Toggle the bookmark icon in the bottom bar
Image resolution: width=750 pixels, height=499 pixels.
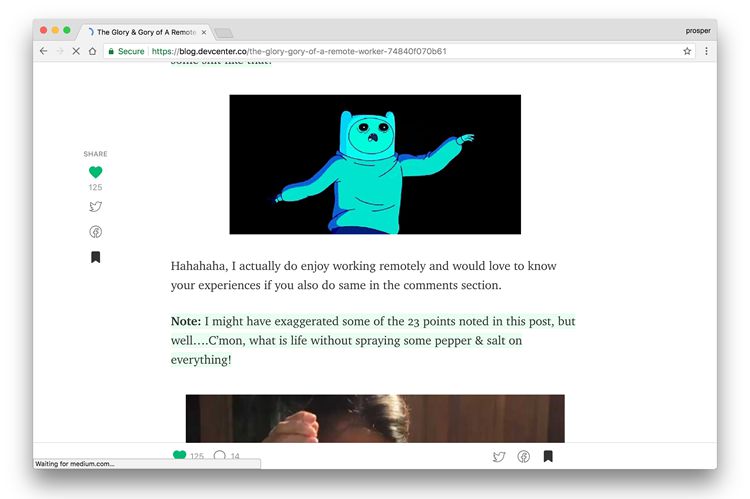pos(548,456)
